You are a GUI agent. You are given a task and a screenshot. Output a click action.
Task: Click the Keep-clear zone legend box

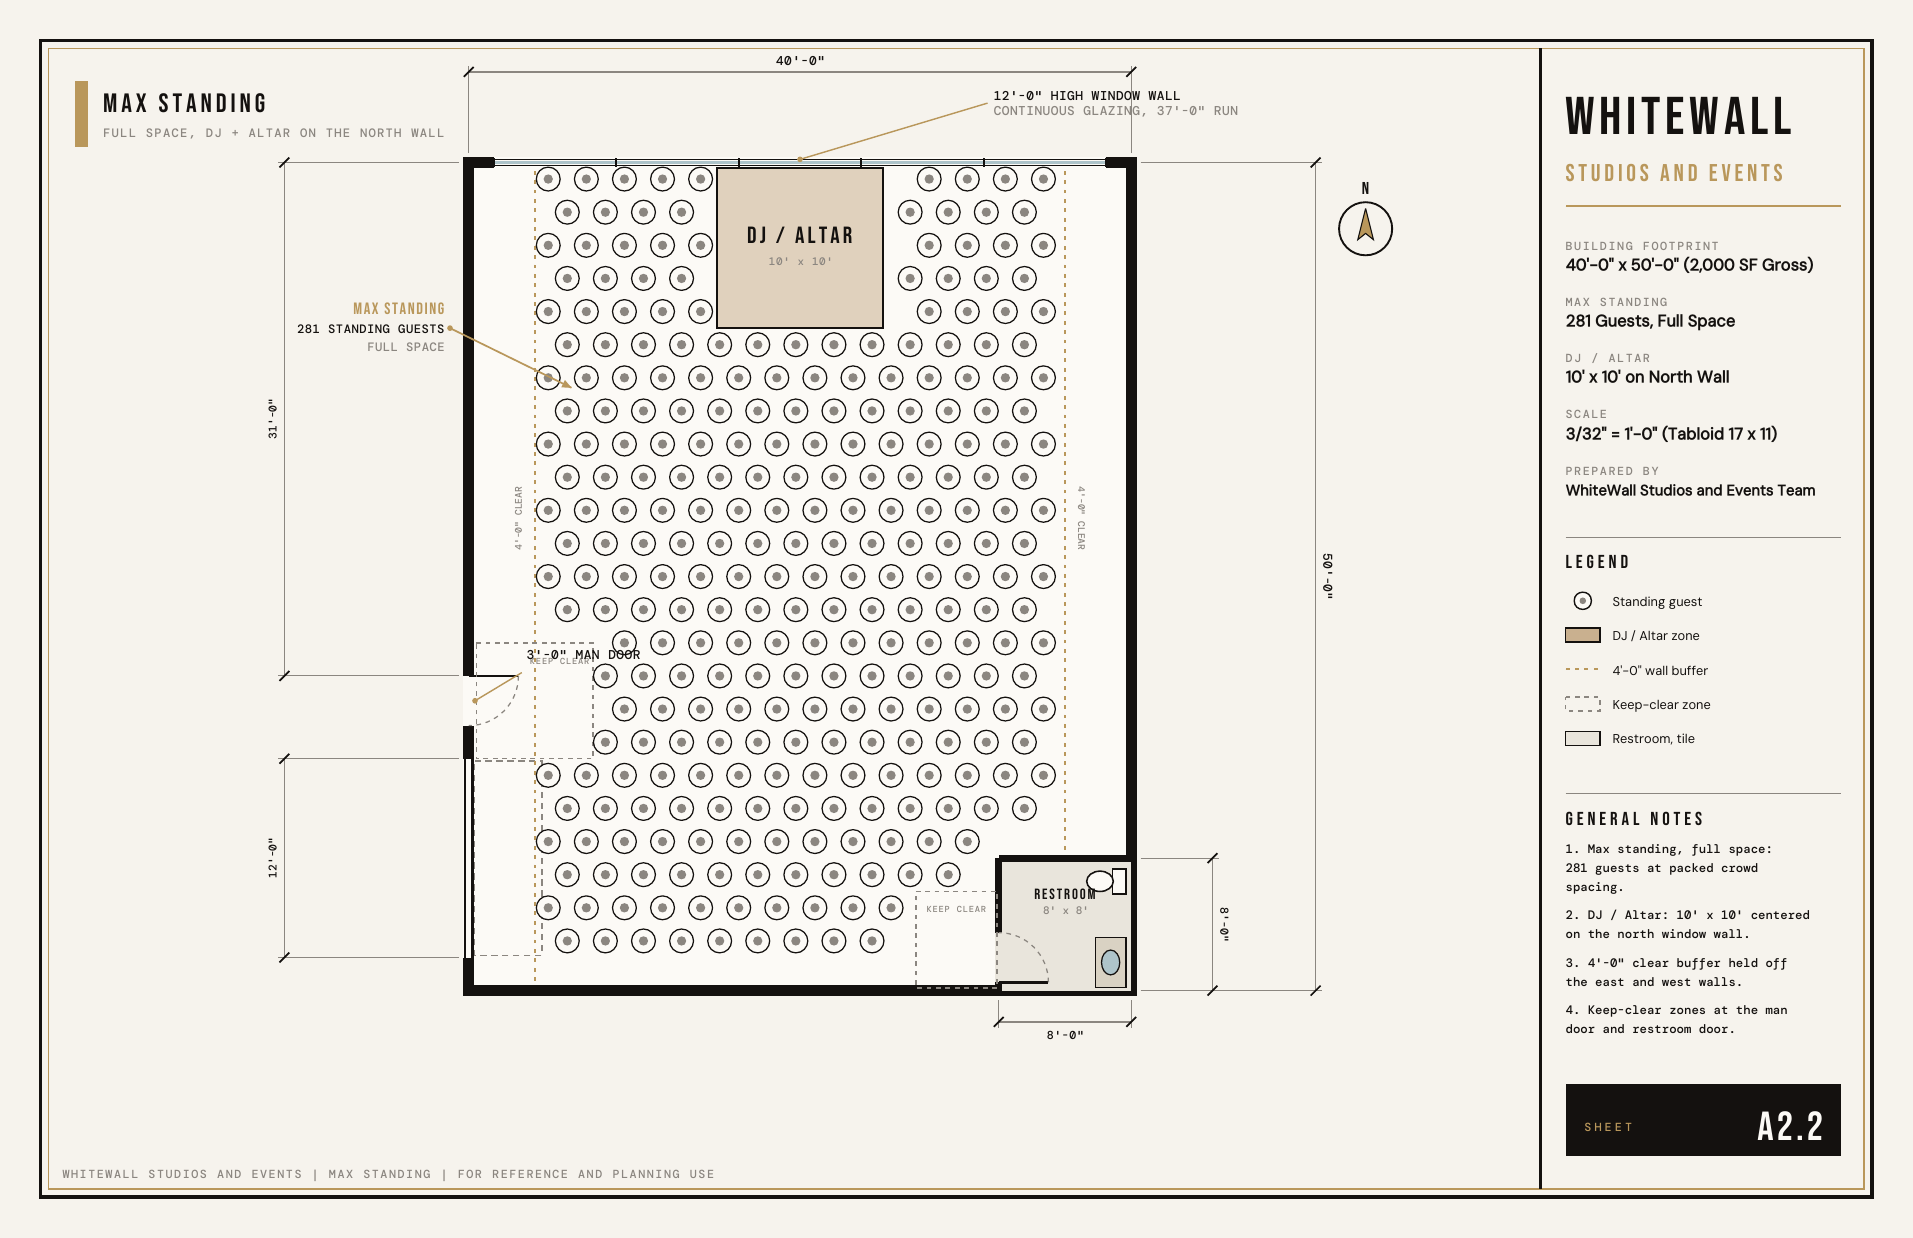click(x=1582, y=704)
